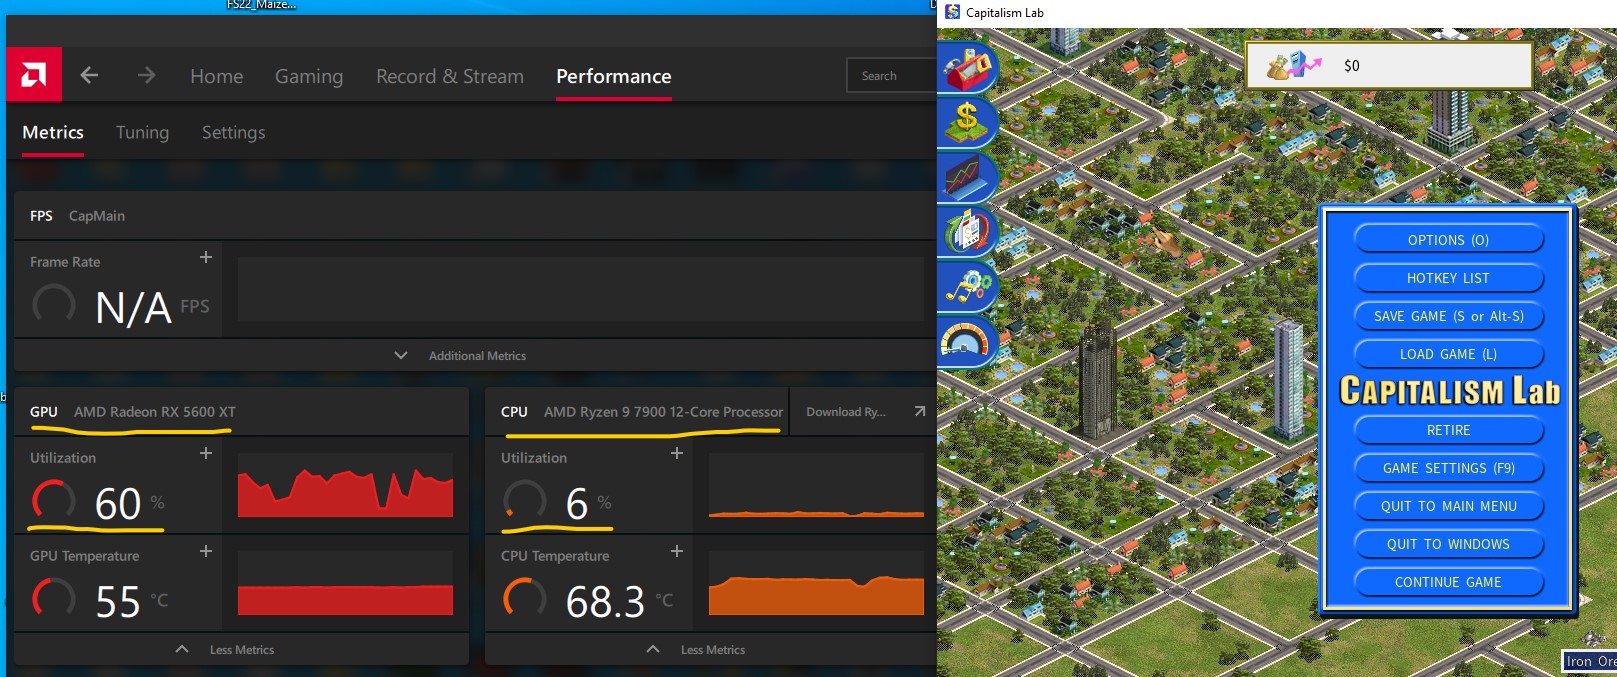Viewport: 1617px width, 677px height.
Task: Click AMD Radeon RX 5600 XT label
Action: (x=155, y=412)
